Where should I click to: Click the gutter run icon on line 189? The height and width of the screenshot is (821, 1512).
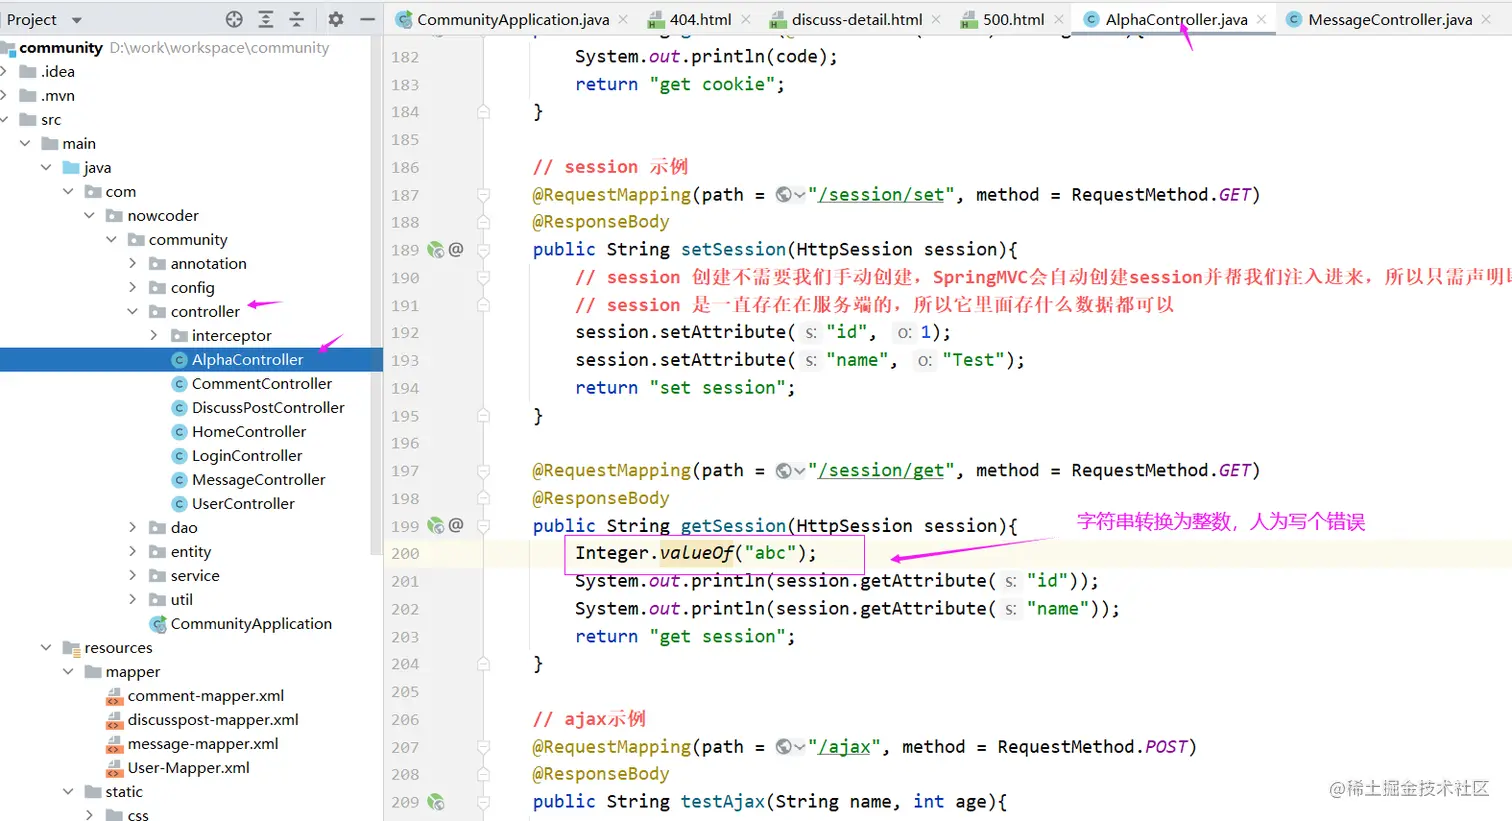[x=435, y=249]
